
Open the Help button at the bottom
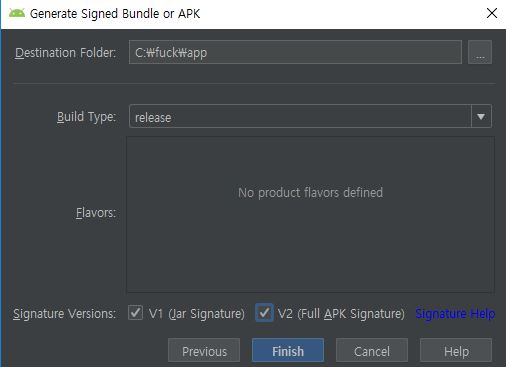coord(456,351)
